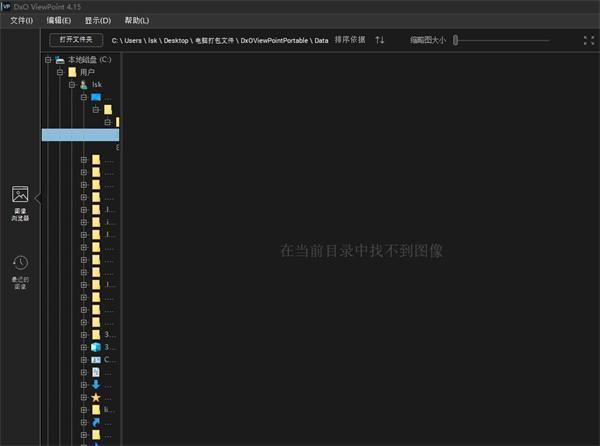
Task: Open the 编辑 menu
Action: pos(59,20)
